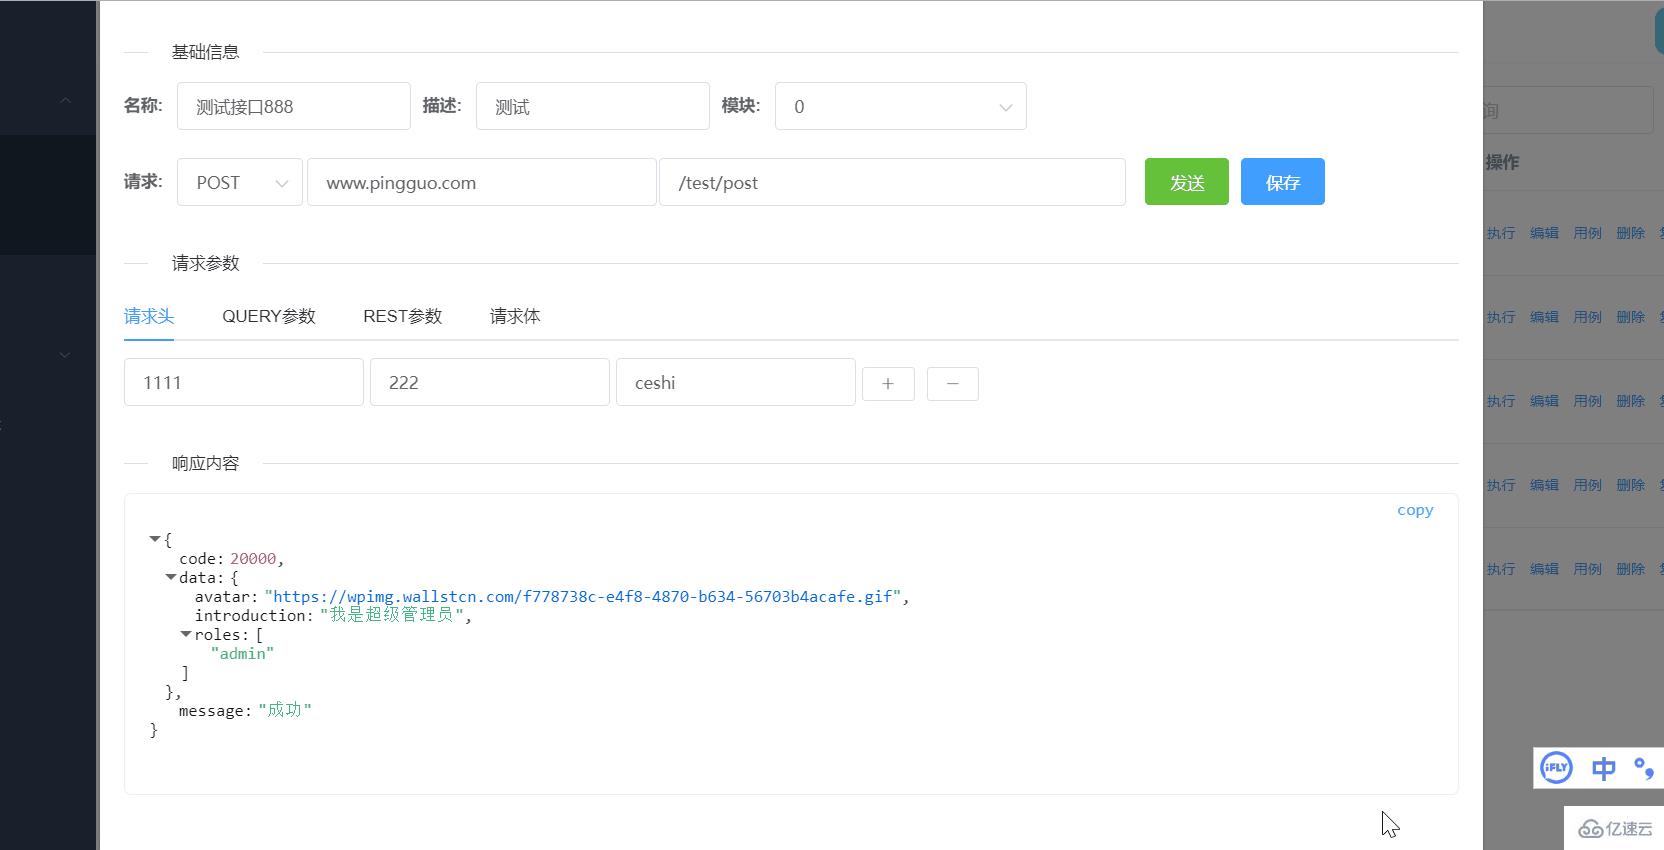Click the iFLY input method icon

tap(1556, 768)
